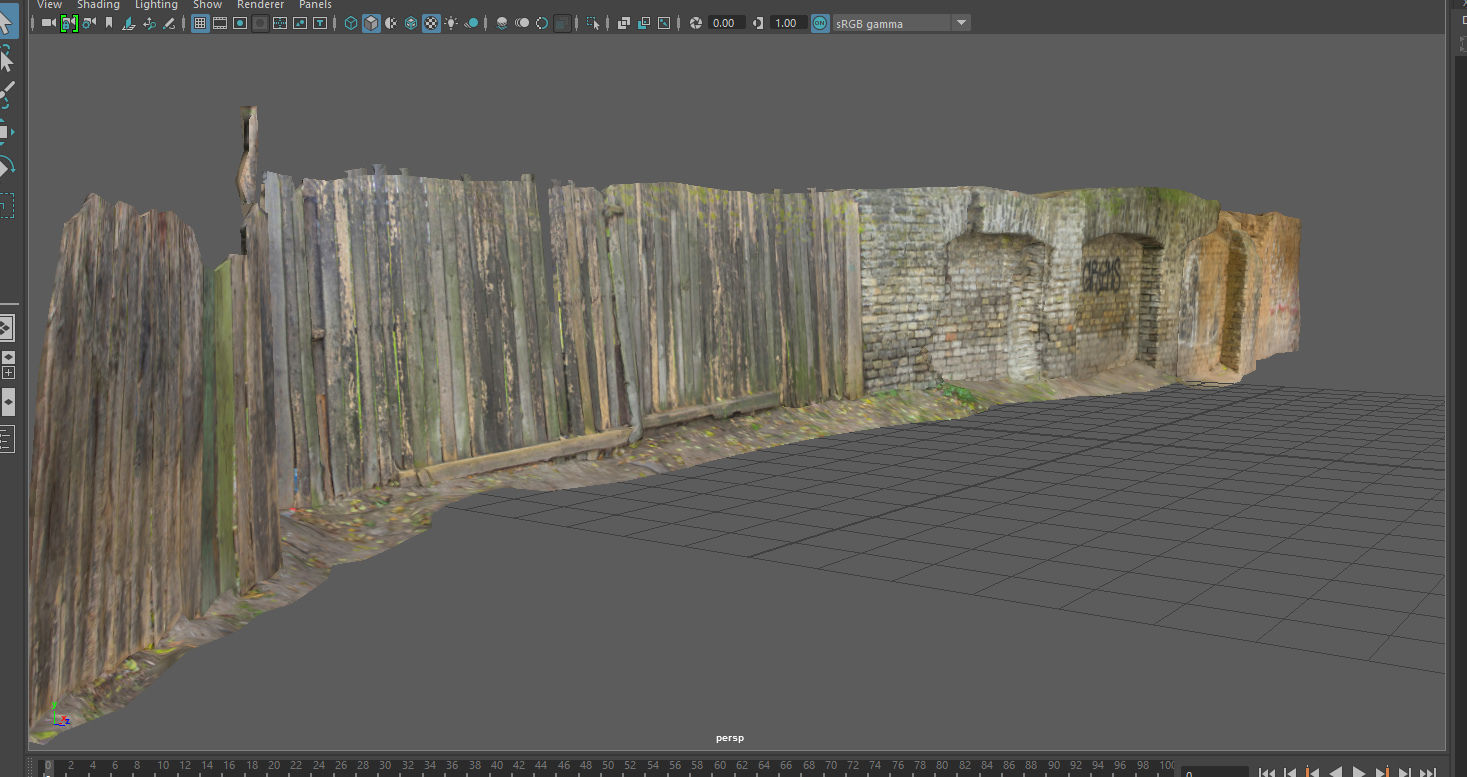Click the Exposure value field 0.00
This screenshot has height=777, width=1467.
tap(726, 23)
